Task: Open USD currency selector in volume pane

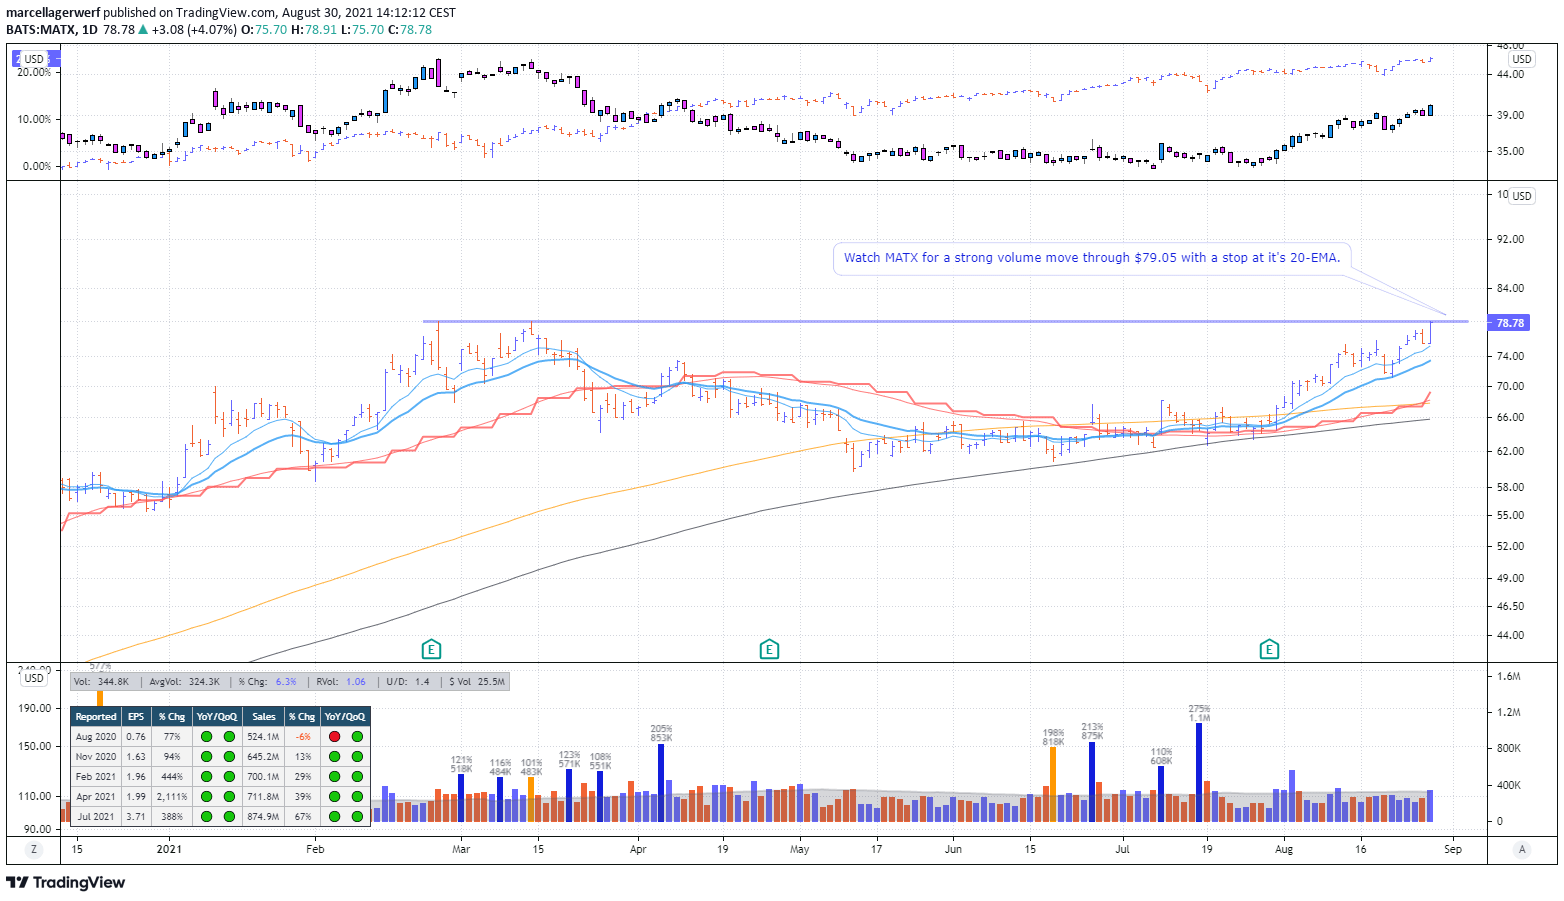Action: point(33,678)
